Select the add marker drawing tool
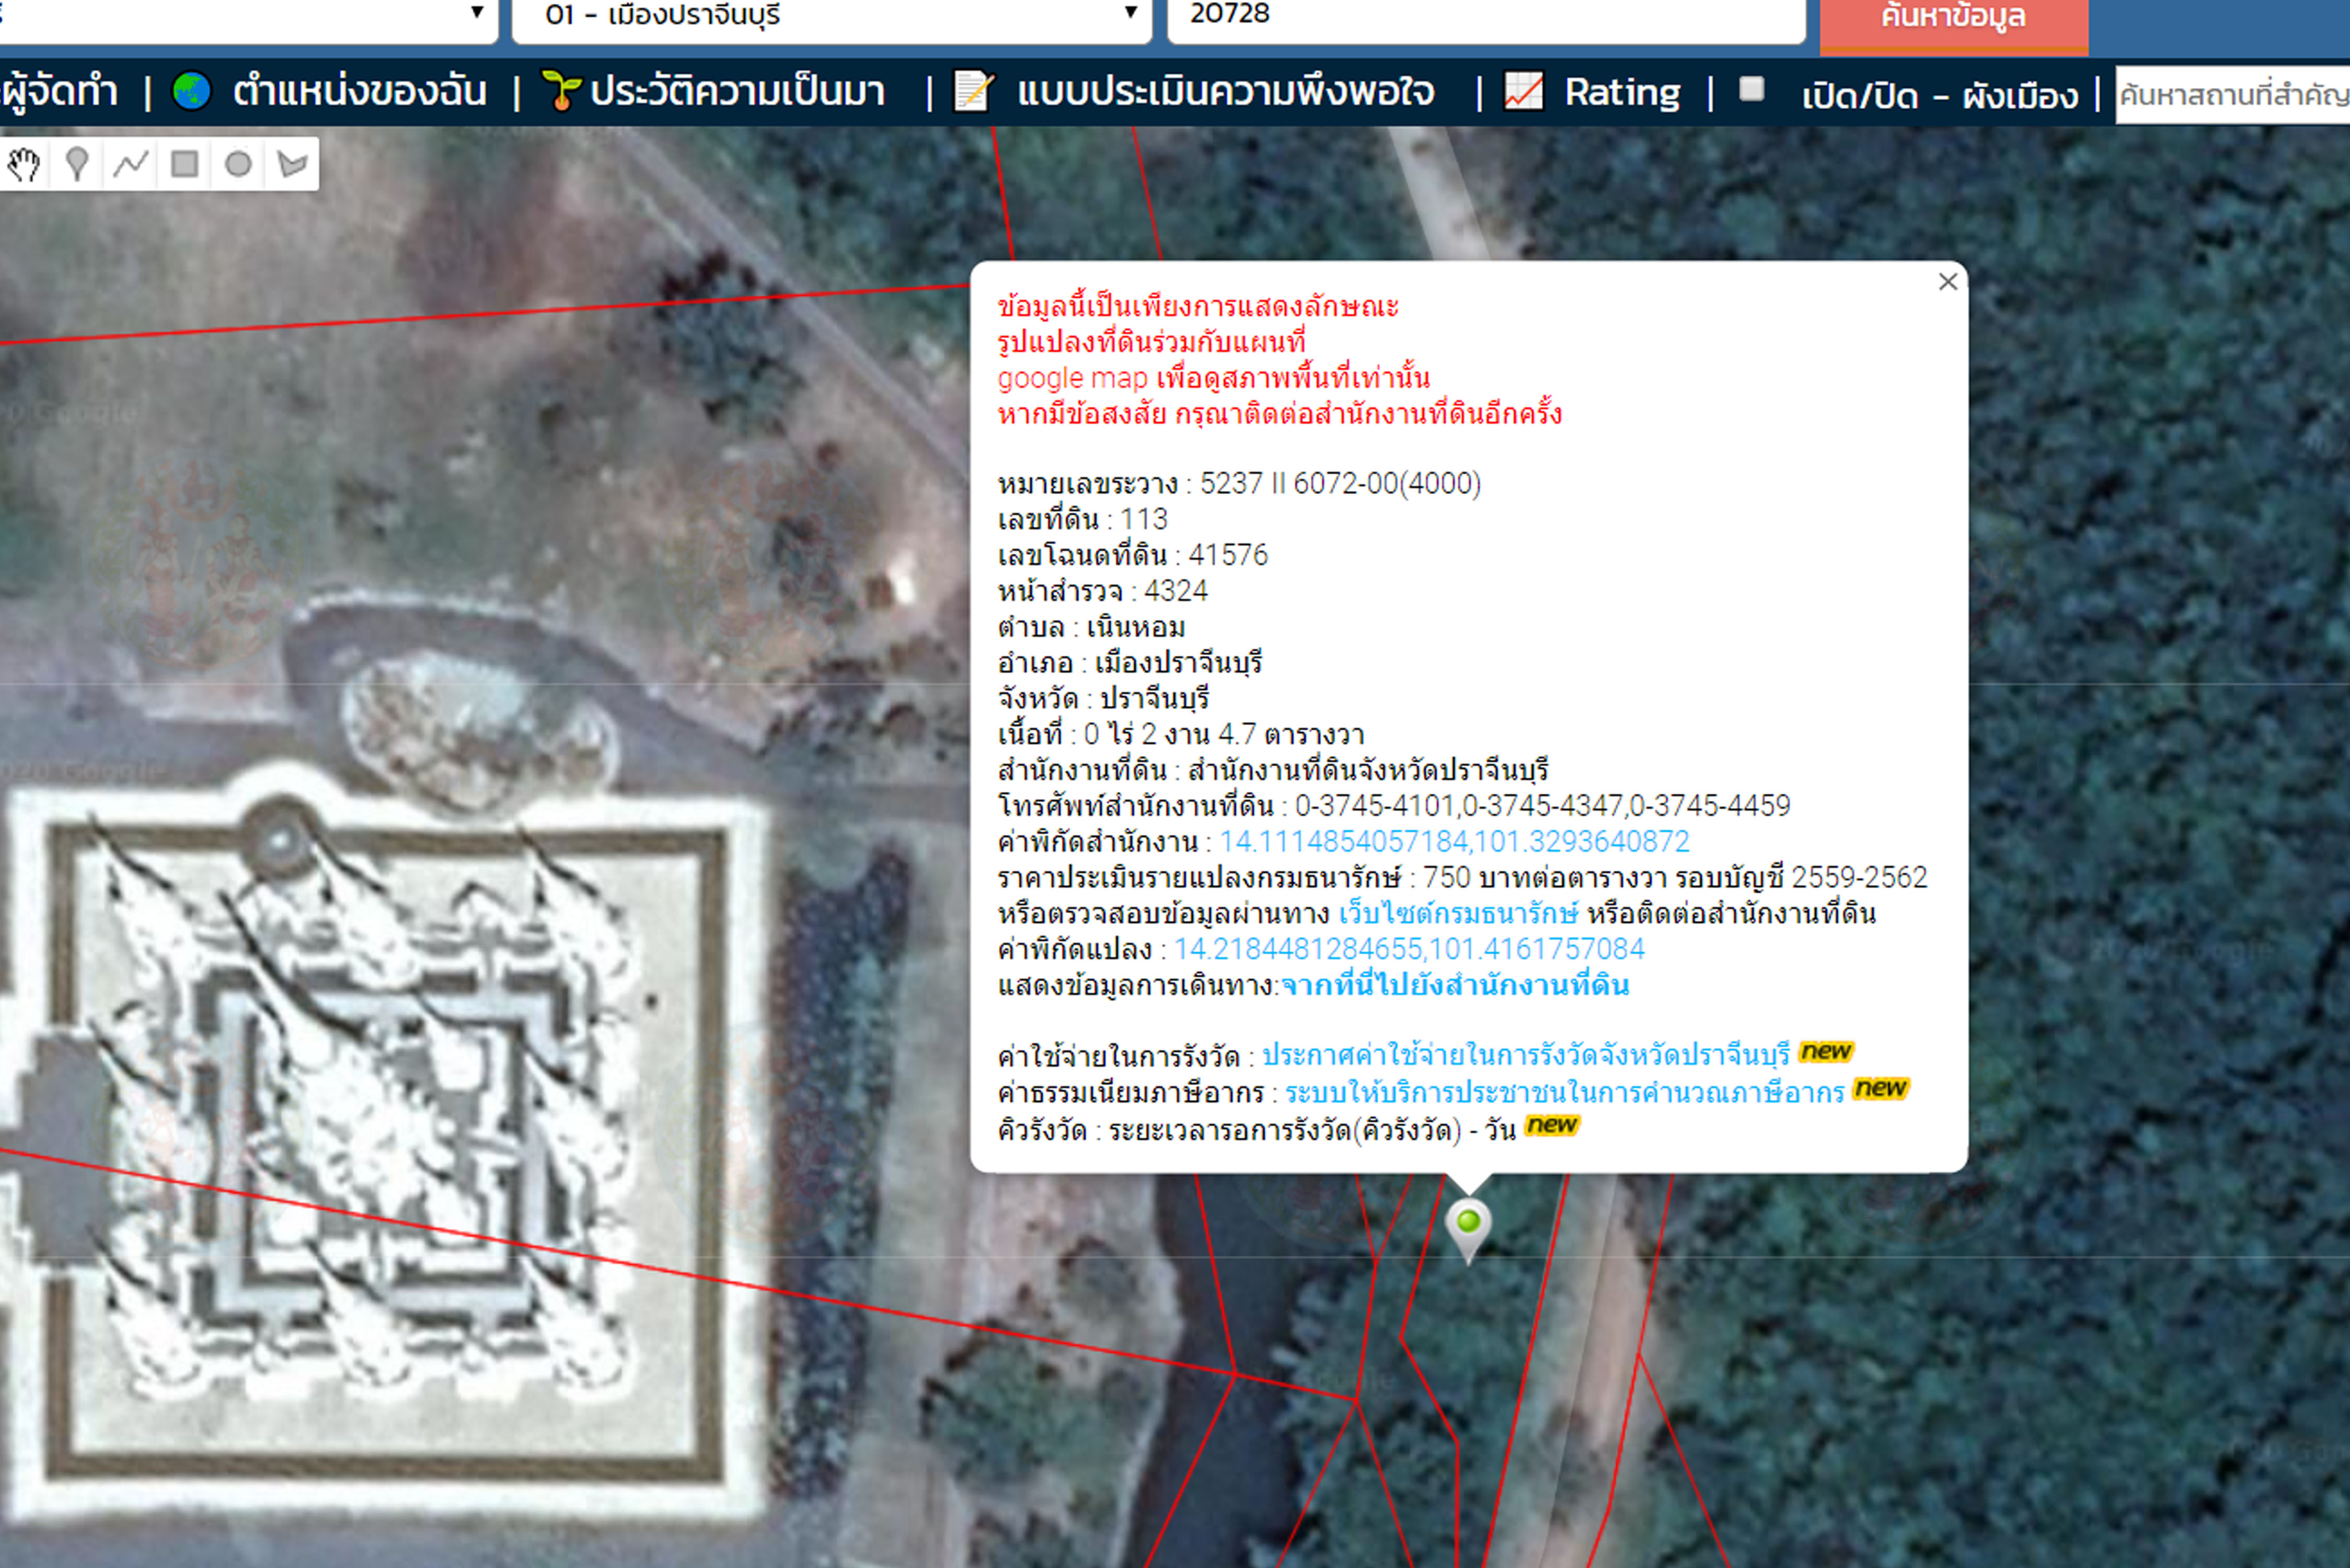The image size is (2350, 1568). click(x=77, y=164)
